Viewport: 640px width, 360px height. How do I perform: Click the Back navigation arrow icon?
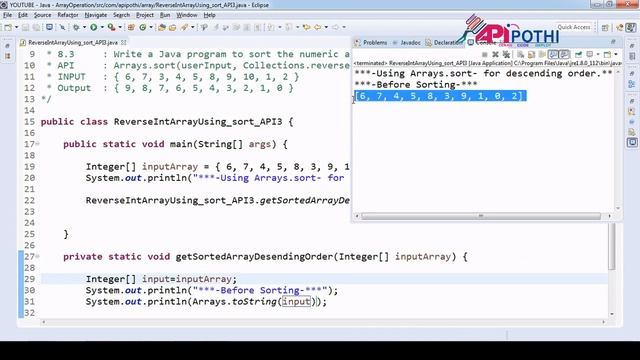click(317, 27)
